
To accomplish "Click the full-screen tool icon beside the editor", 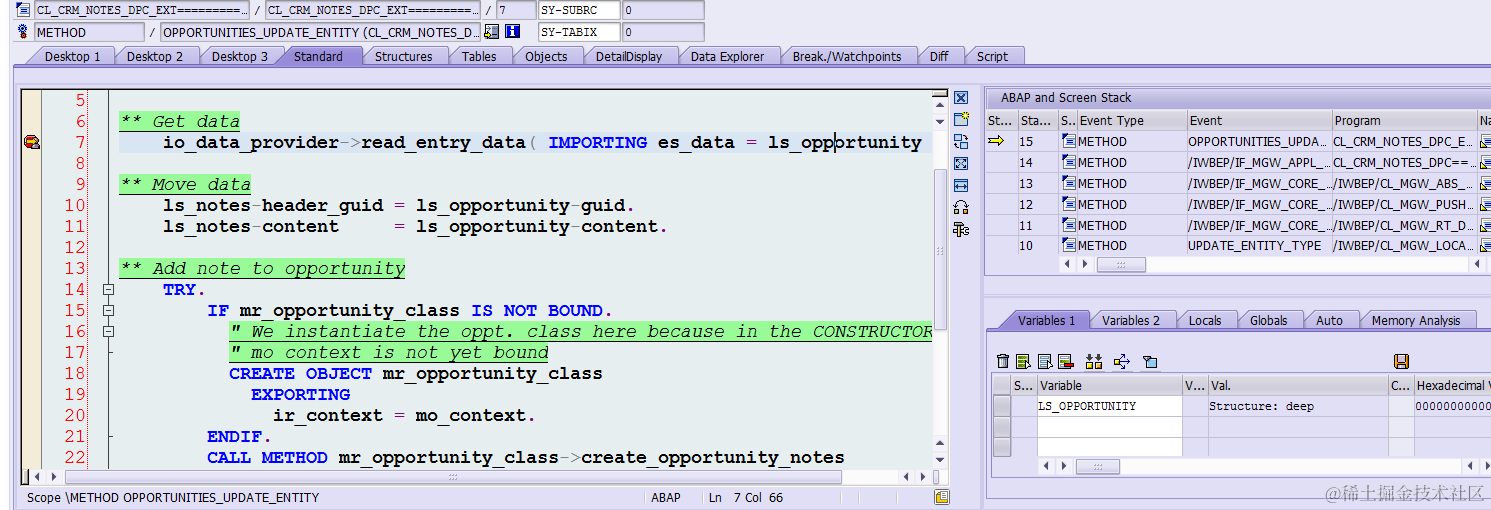I will click(x=961, y=163).
